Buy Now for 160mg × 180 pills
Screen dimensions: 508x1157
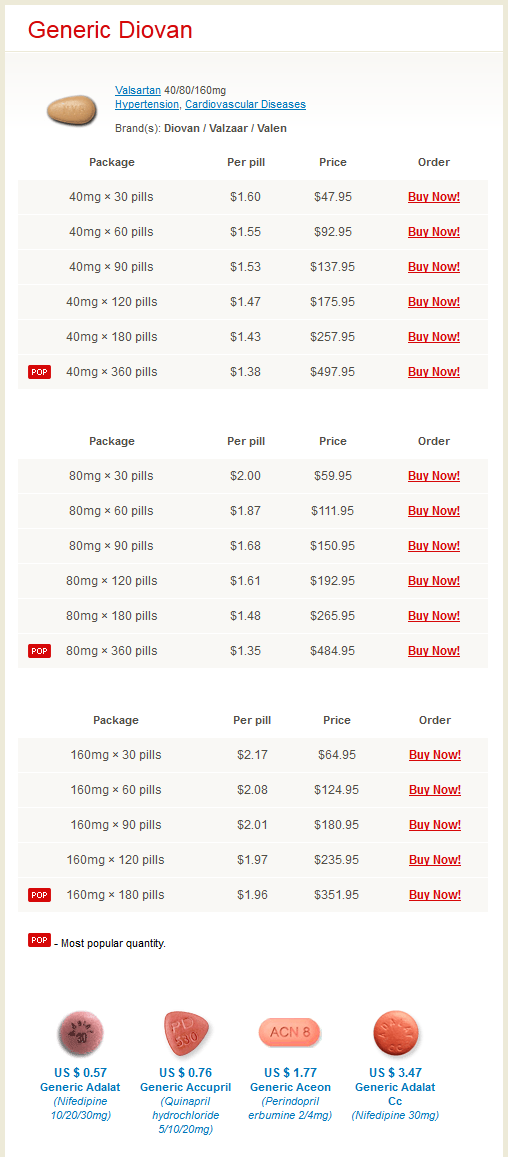click(435, 895)
